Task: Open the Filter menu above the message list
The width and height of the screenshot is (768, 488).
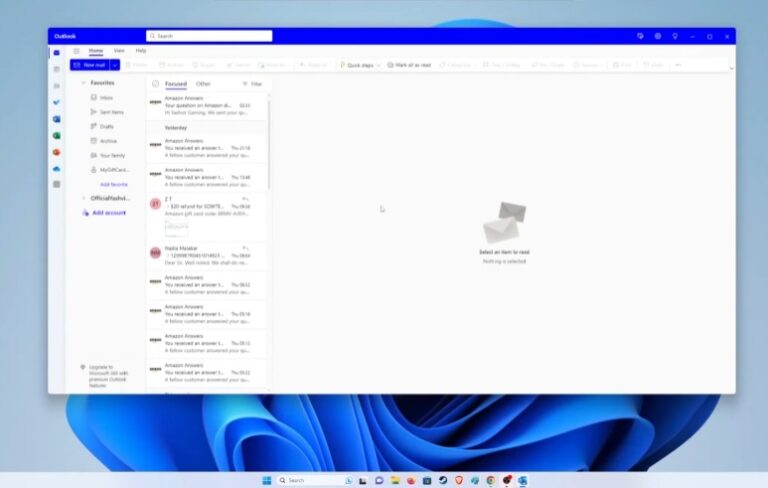Action: [253, 84]
